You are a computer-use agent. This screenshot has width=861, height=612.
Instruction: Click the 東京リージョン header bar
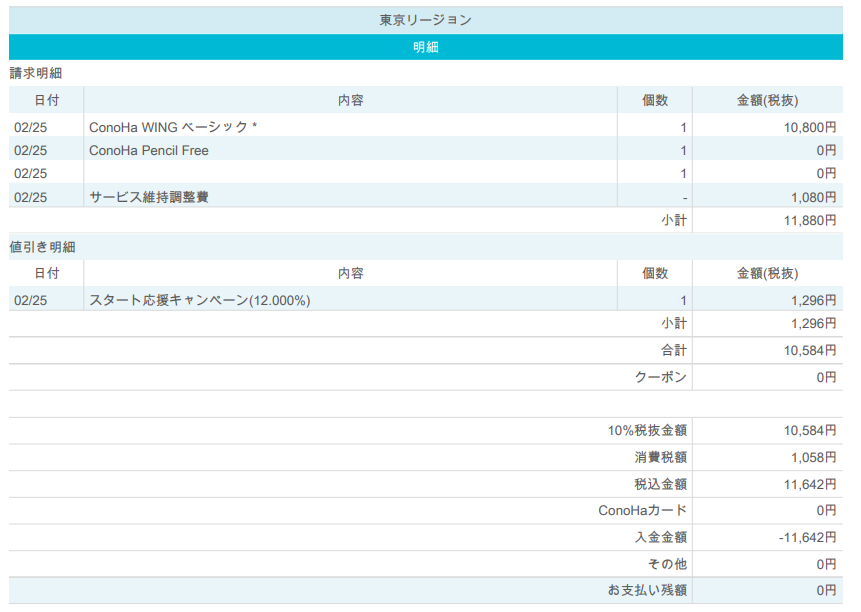click(x=425, y=20)
